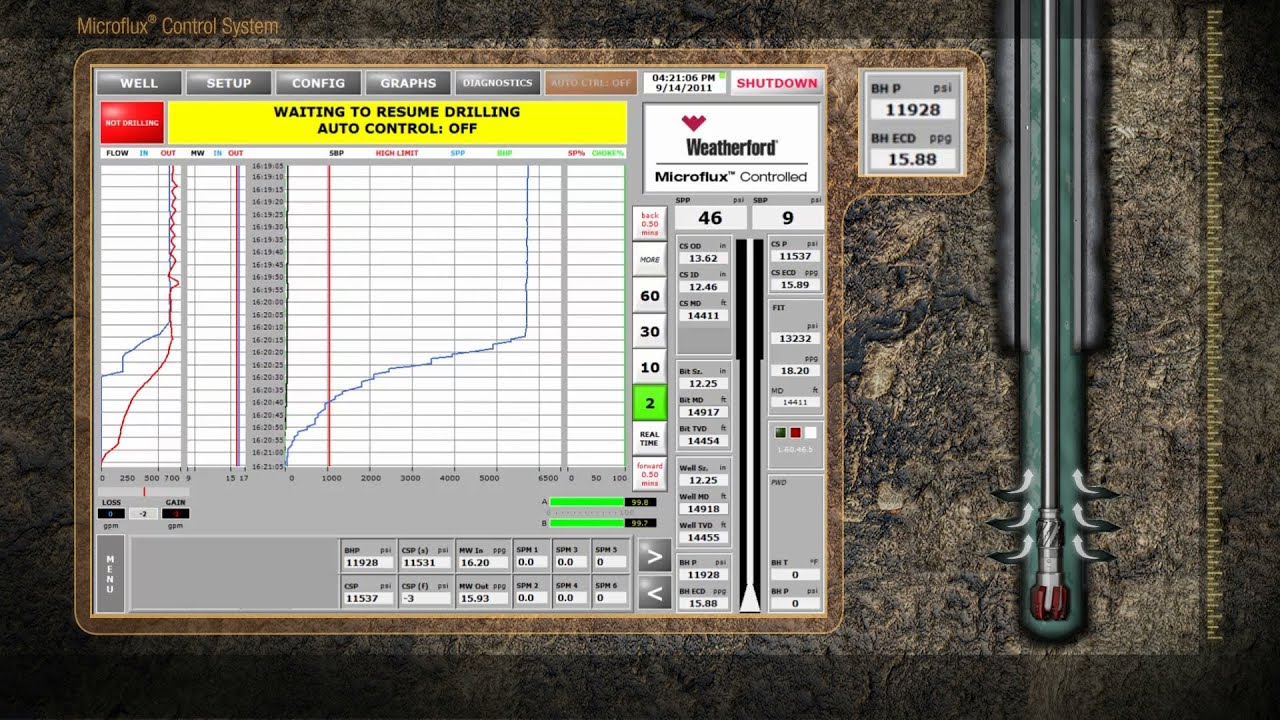The width and height of the screenshot is (1280, 720).
Task: Click the choke A green bar
Action: click(x=587, y=502)
